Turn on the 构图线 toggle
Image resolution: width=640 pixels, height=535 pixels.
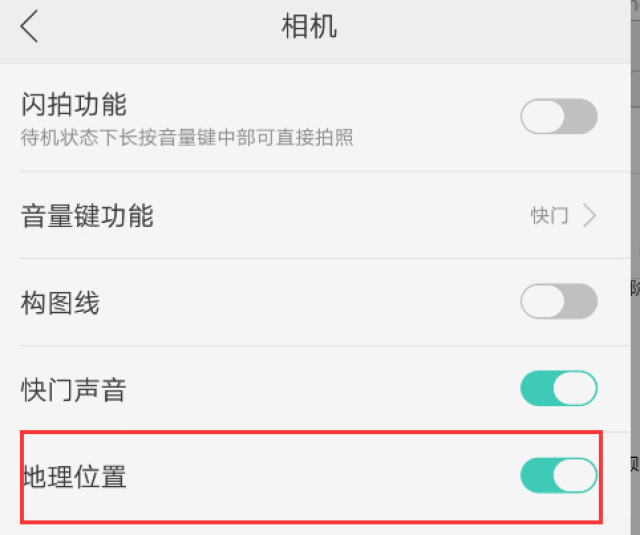point(559,301)
